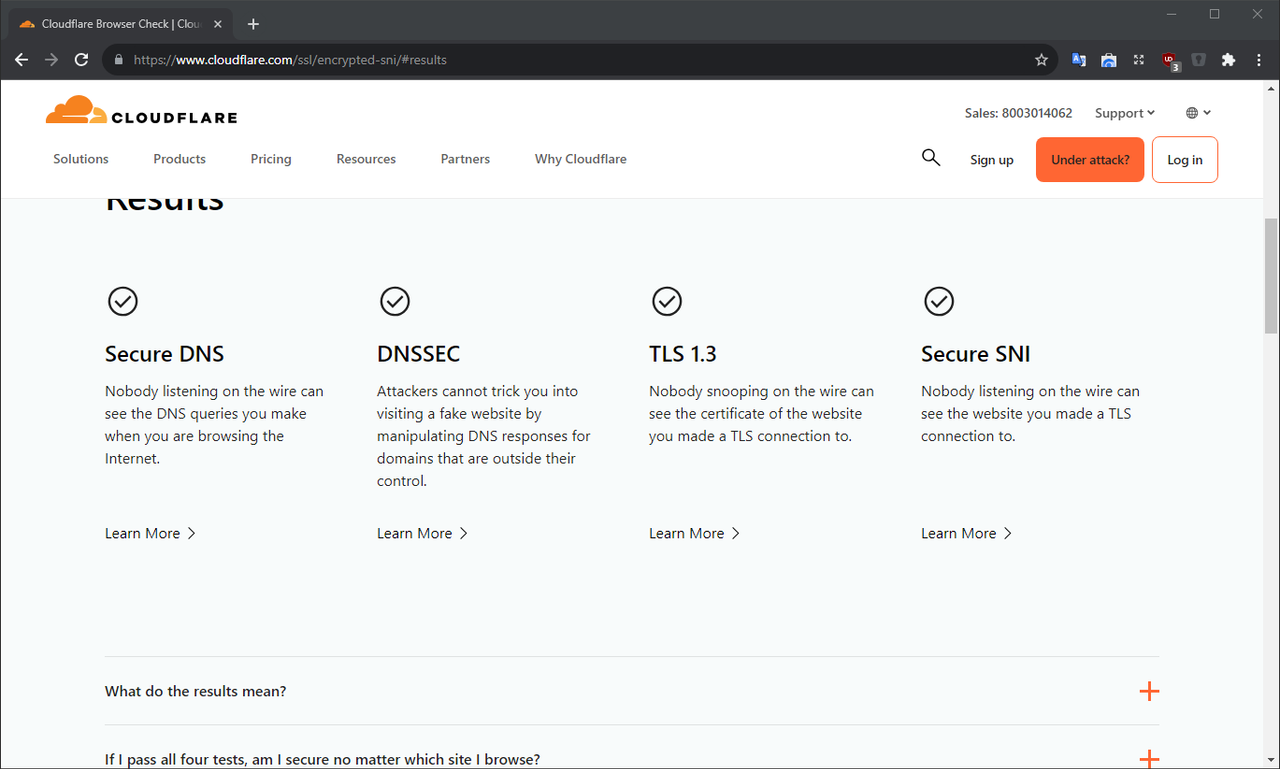Click the fullscreen arrows extension icon
The width and height of the screenshot is (1280, 769).
click(1139, 60)
